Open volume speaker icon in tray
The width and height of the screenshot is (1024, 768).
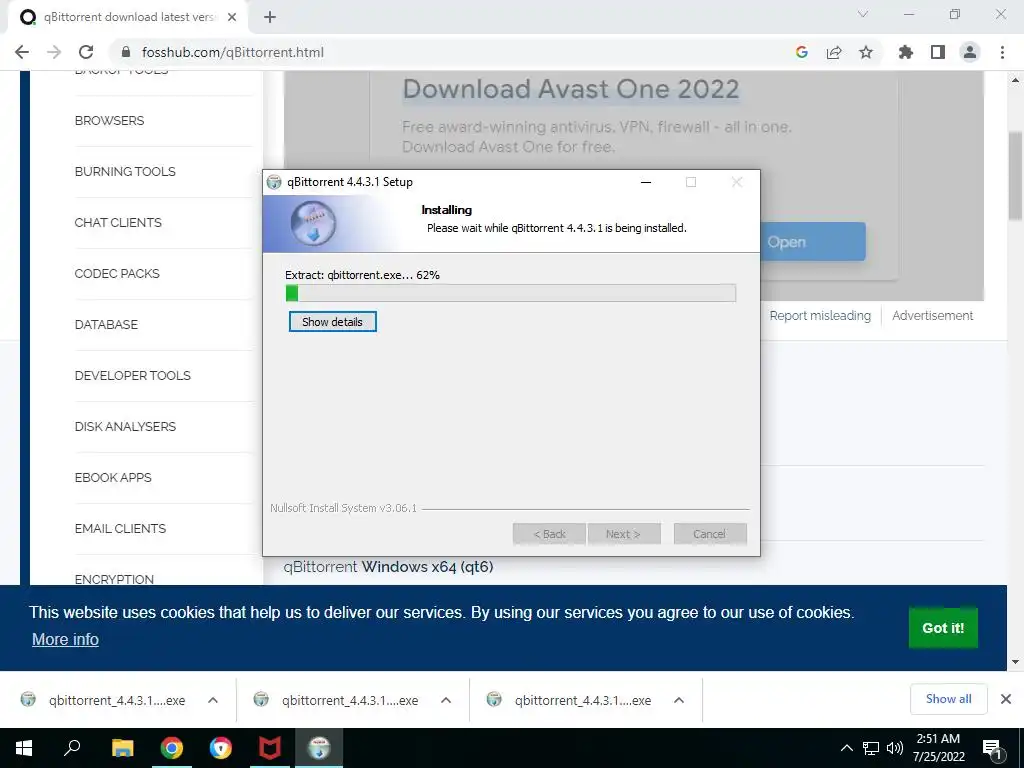click(895, 748)
